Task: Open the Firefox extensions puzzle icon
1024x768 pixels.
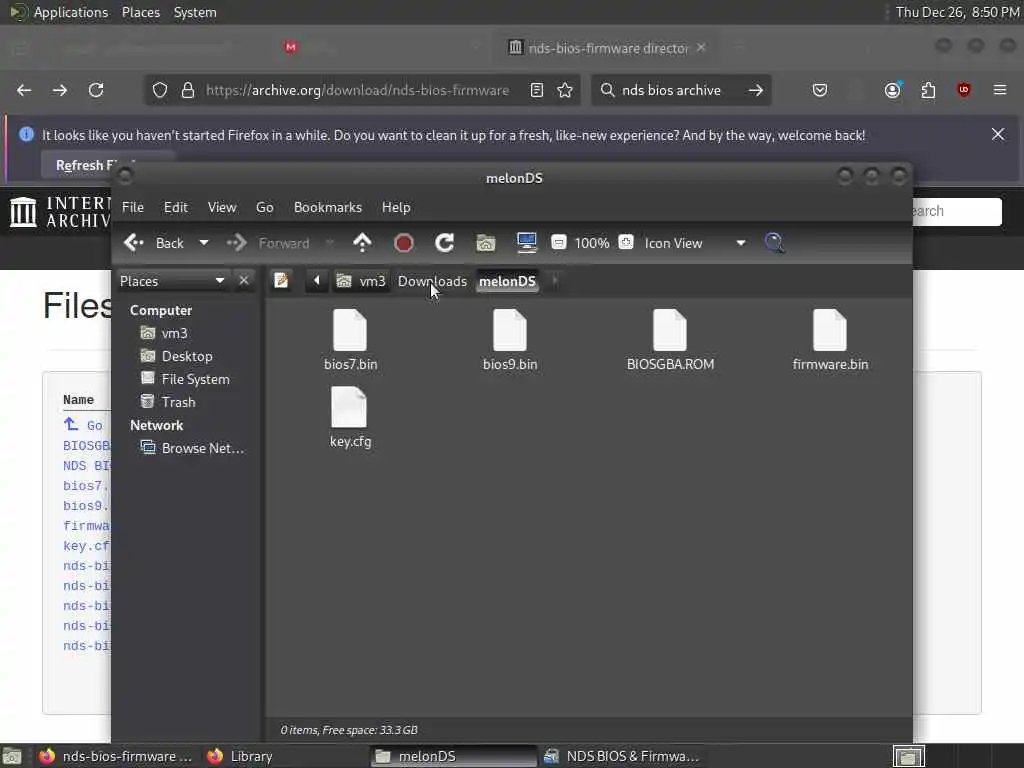Action: click(928, 90)
